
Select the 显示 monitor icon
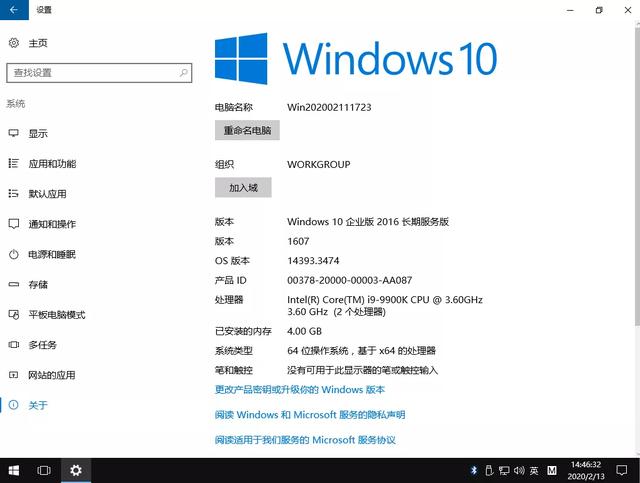(x=13, y=133)
